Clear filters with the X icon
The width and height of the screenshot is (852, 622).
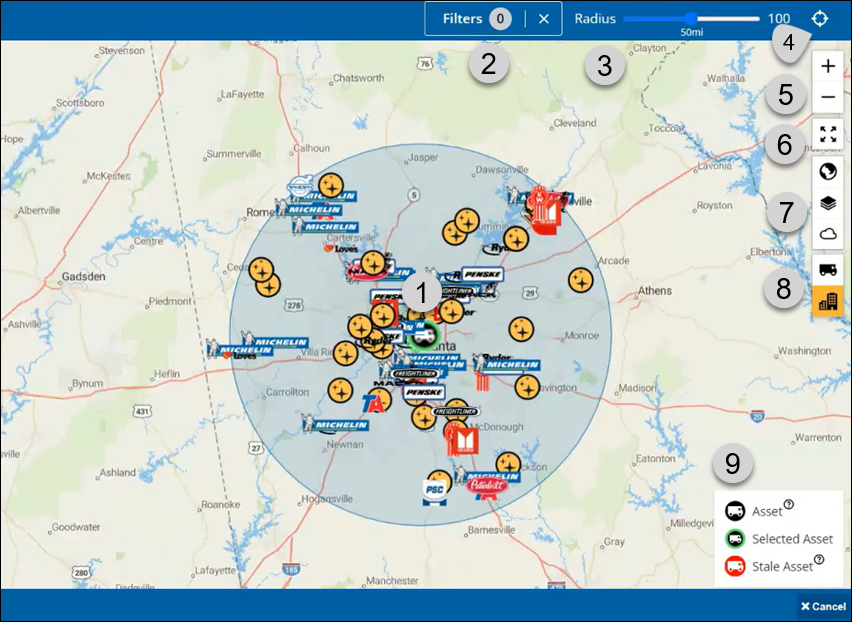543,19
